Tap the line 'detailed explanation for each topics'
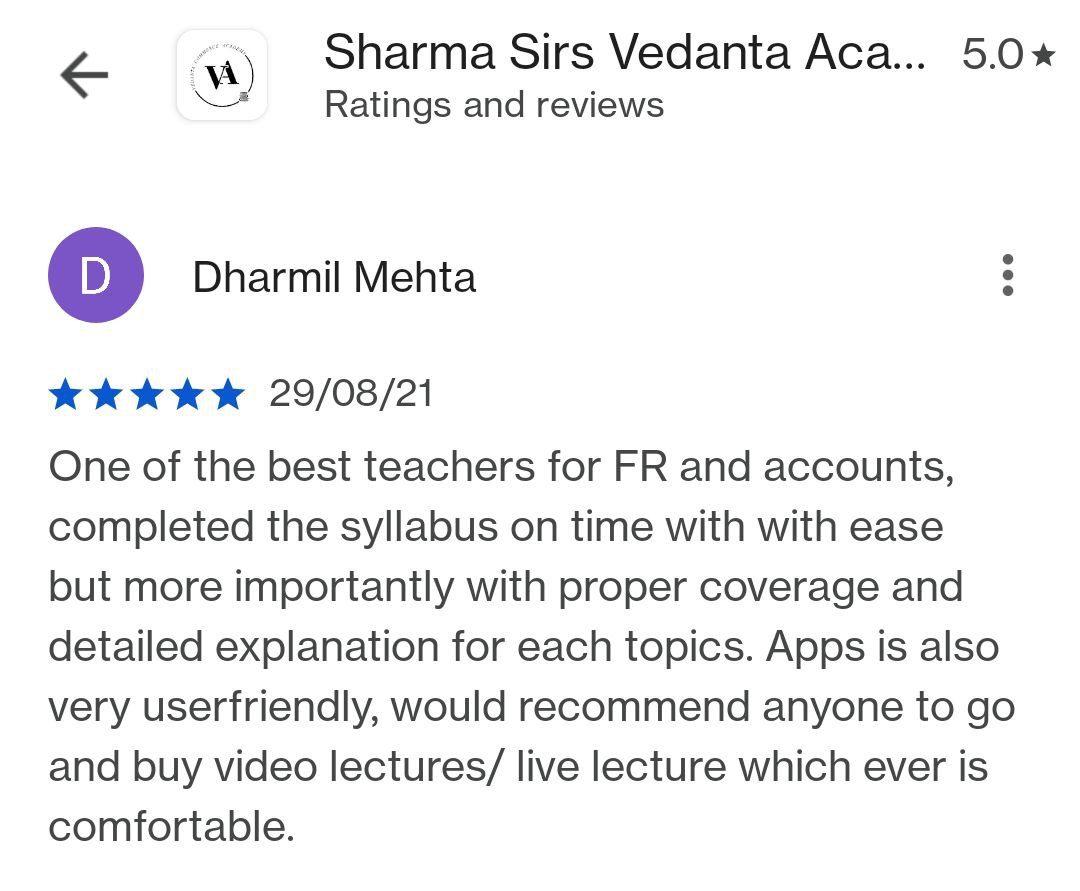The image size is (1080, 891). (x=523, y=648)
